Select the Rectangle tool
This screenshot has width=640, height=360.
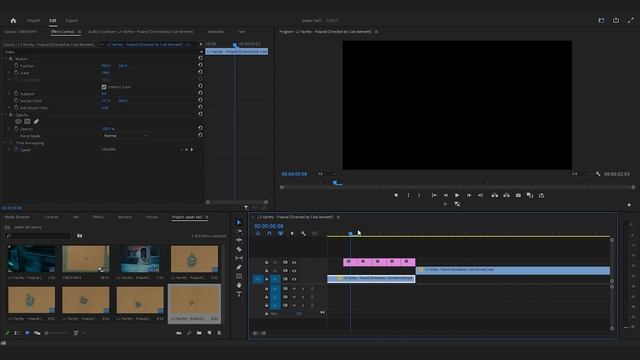pyautogui.click(x=239, y=276)
